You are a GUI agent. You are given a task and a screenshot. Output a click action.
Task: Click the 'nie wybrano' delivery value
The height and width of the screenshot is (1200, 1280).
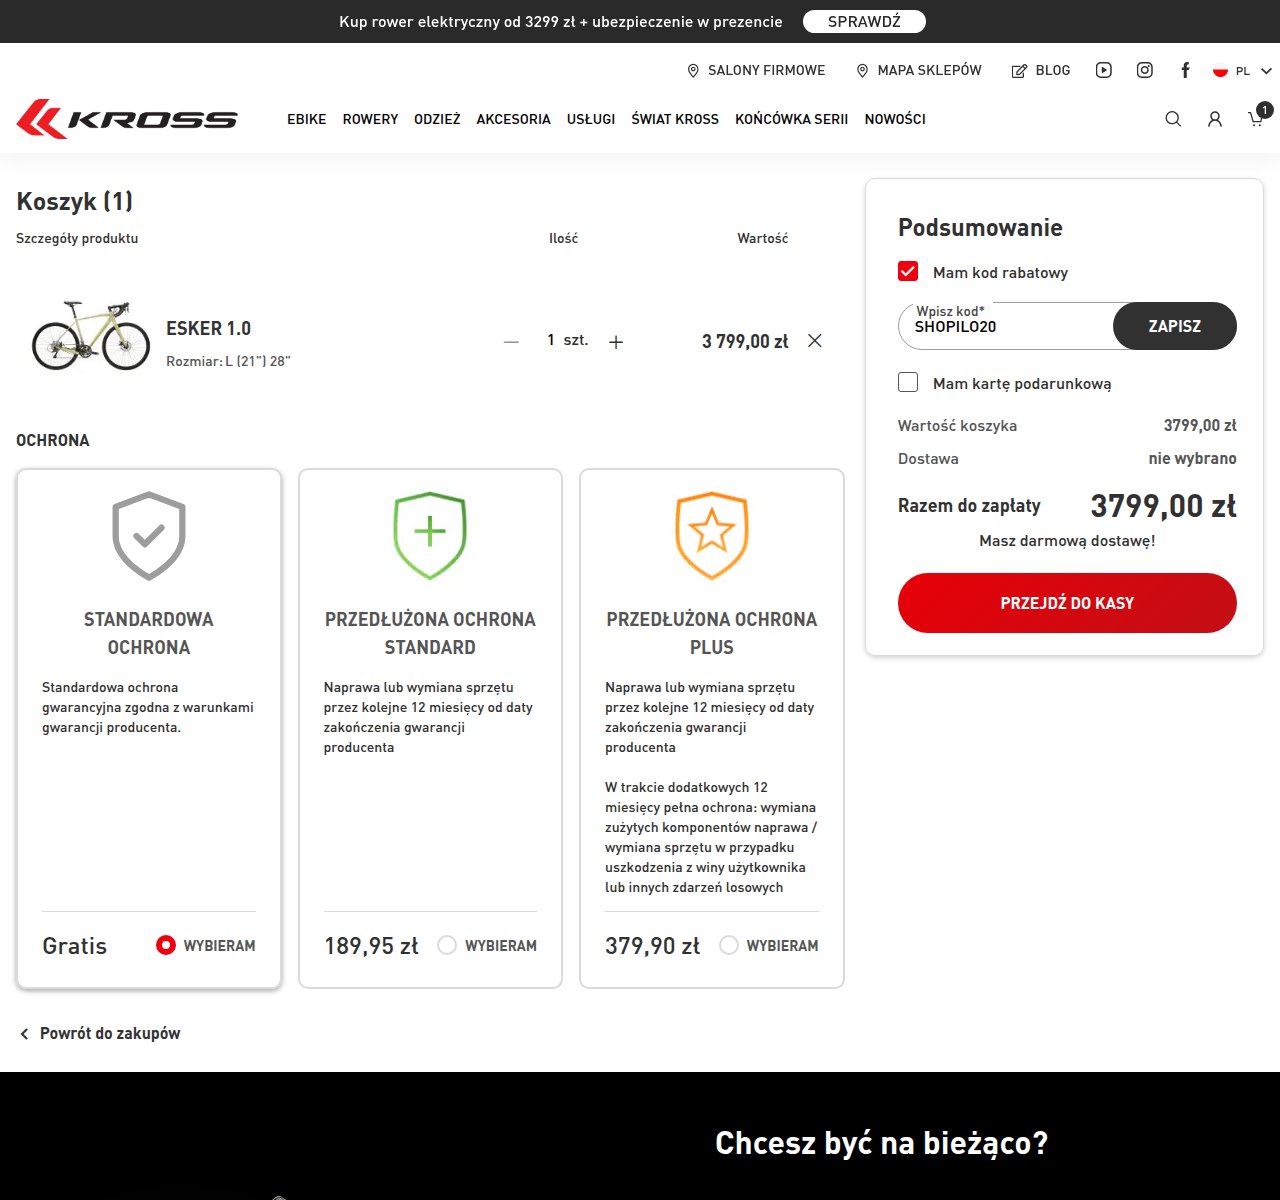click(1192, 459)
